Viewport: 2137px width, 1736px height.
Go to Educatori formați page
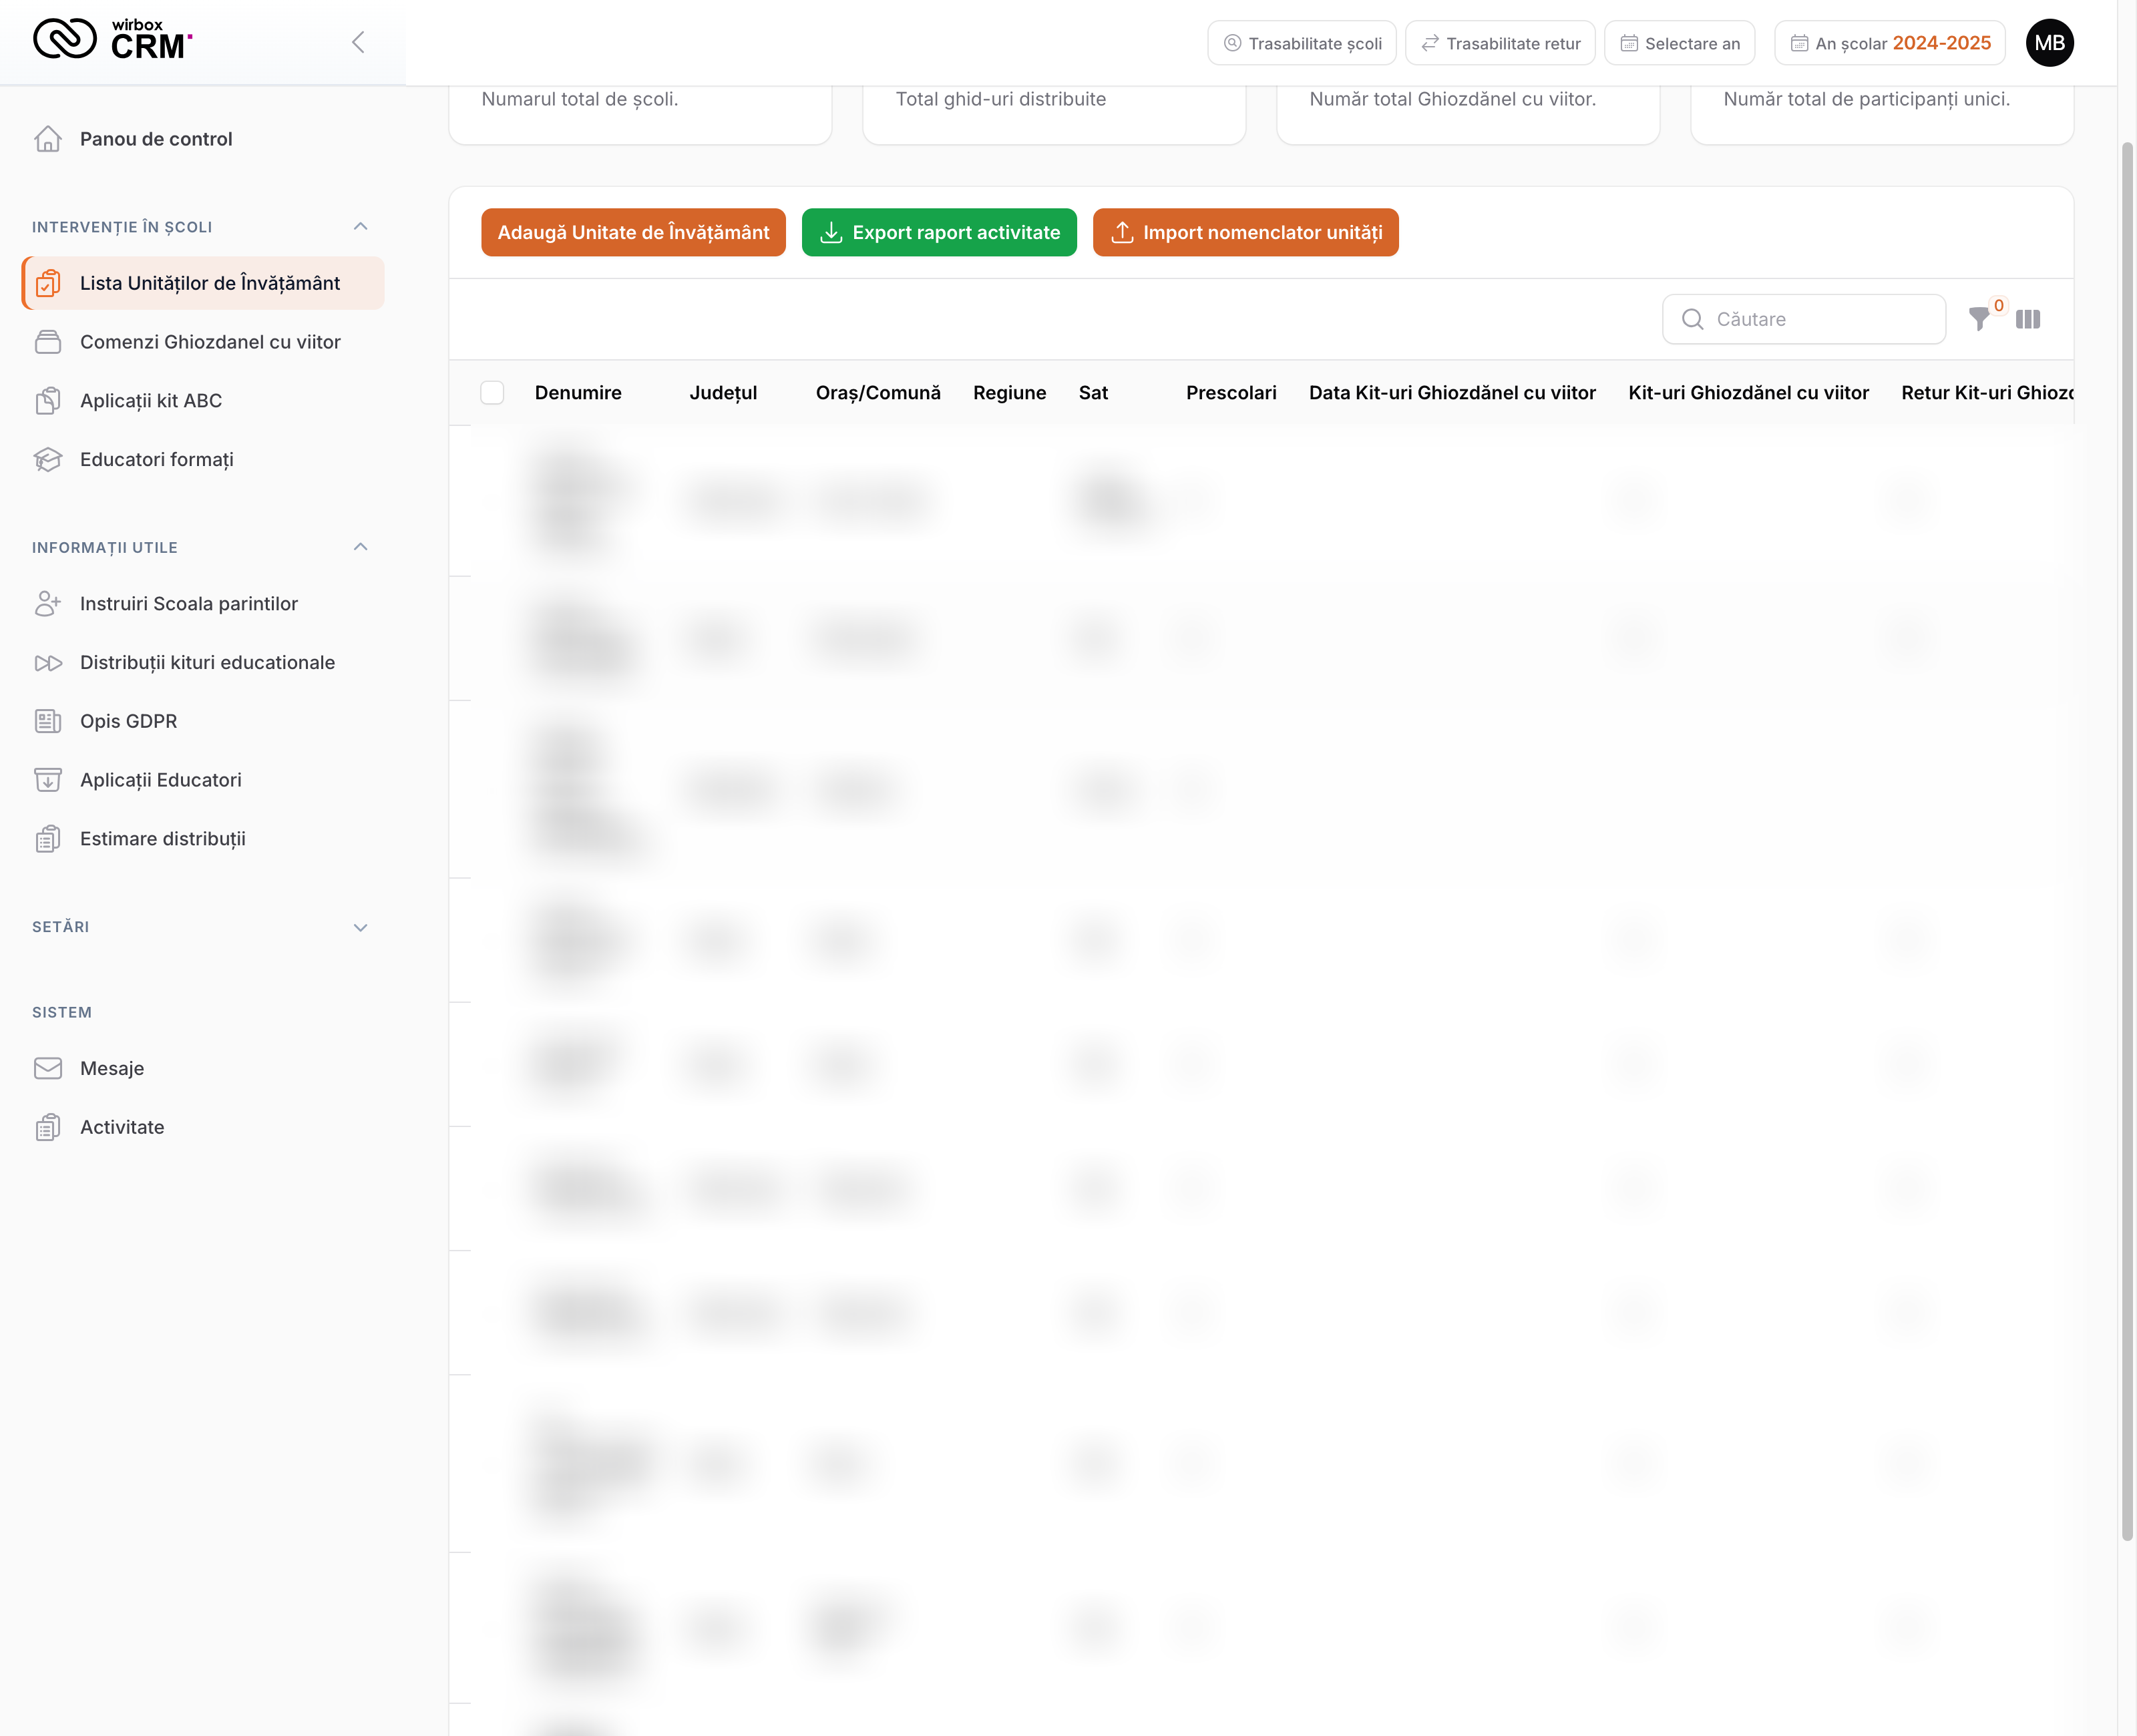coord(202,460)
